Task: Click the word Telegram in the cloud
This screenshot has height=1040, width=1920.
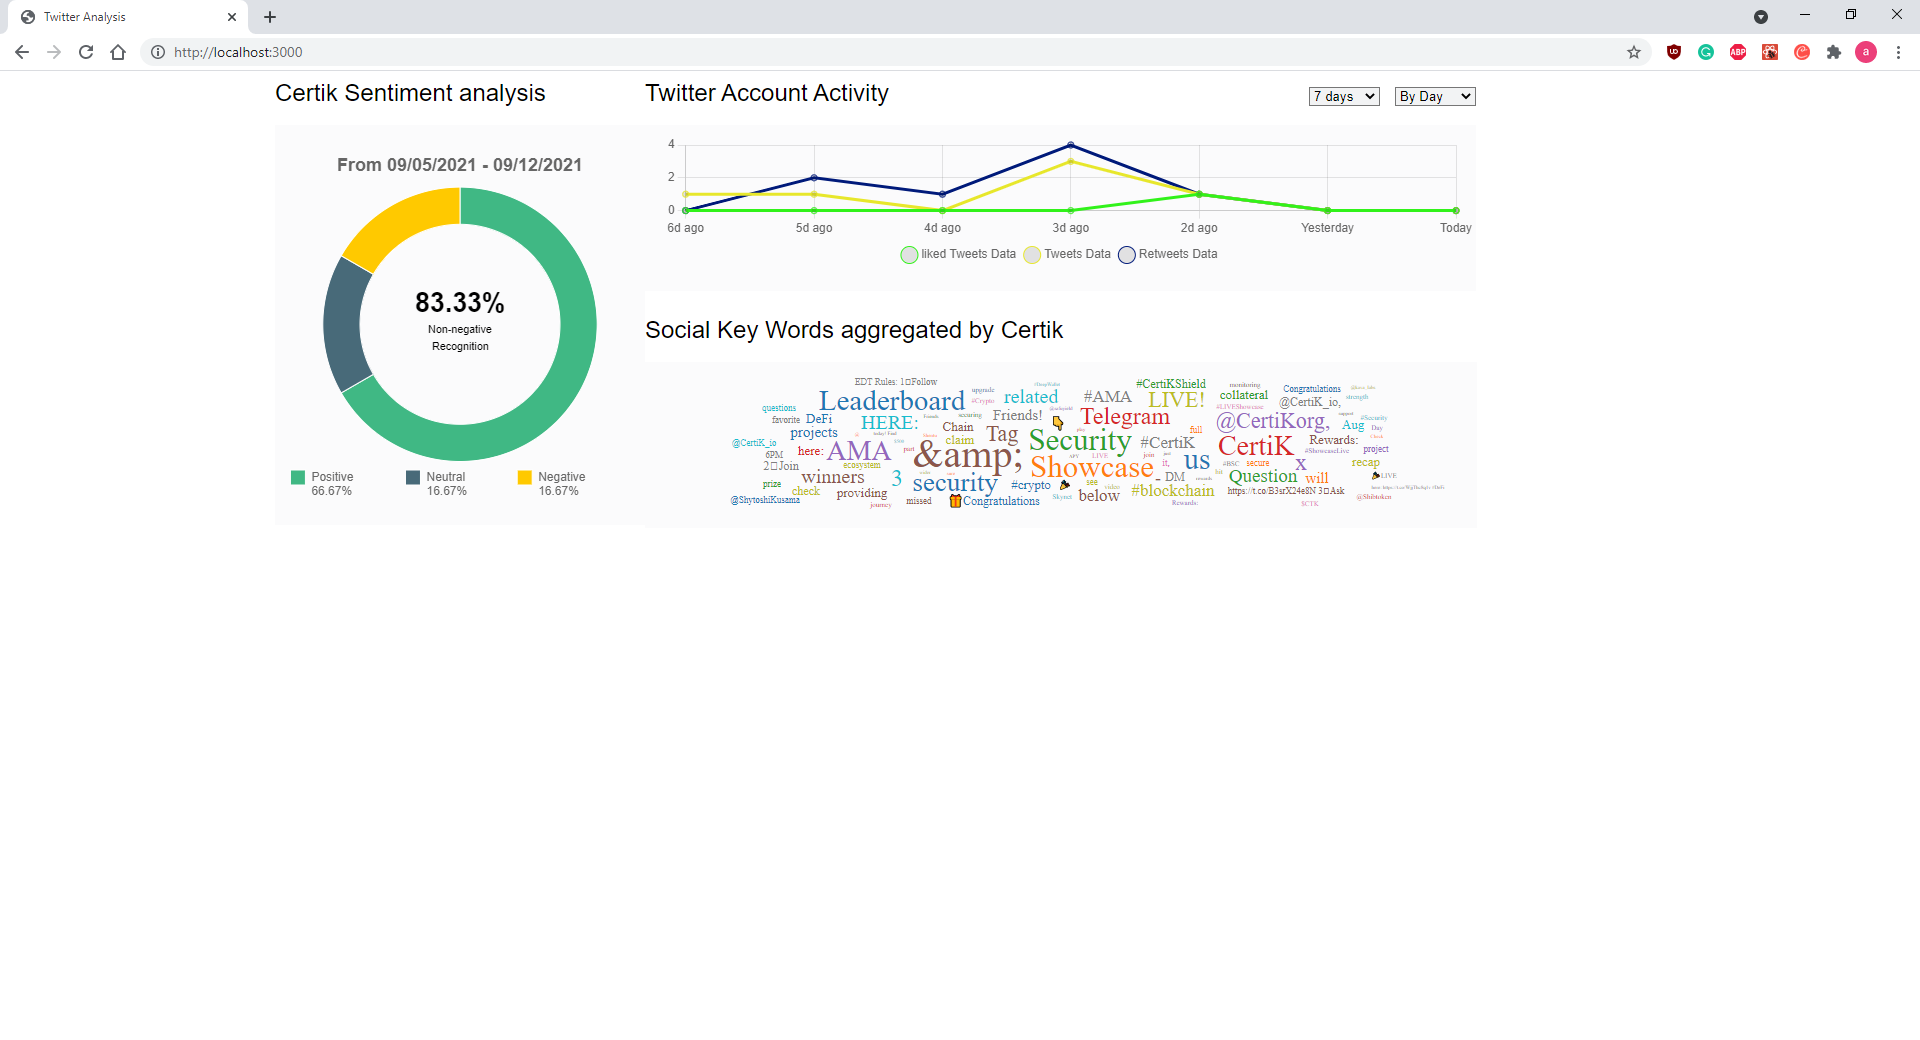Action: (1125, 417)
